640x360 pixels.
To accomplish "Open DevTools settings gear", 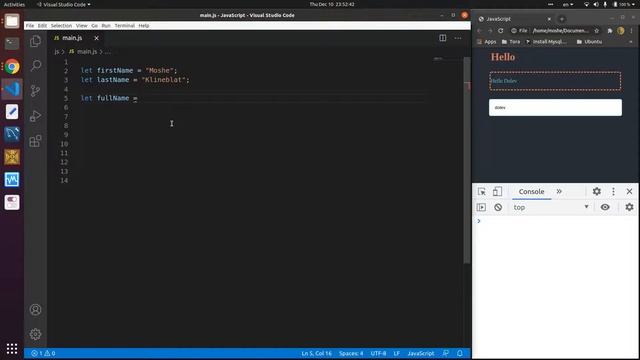I will point(597,191).
